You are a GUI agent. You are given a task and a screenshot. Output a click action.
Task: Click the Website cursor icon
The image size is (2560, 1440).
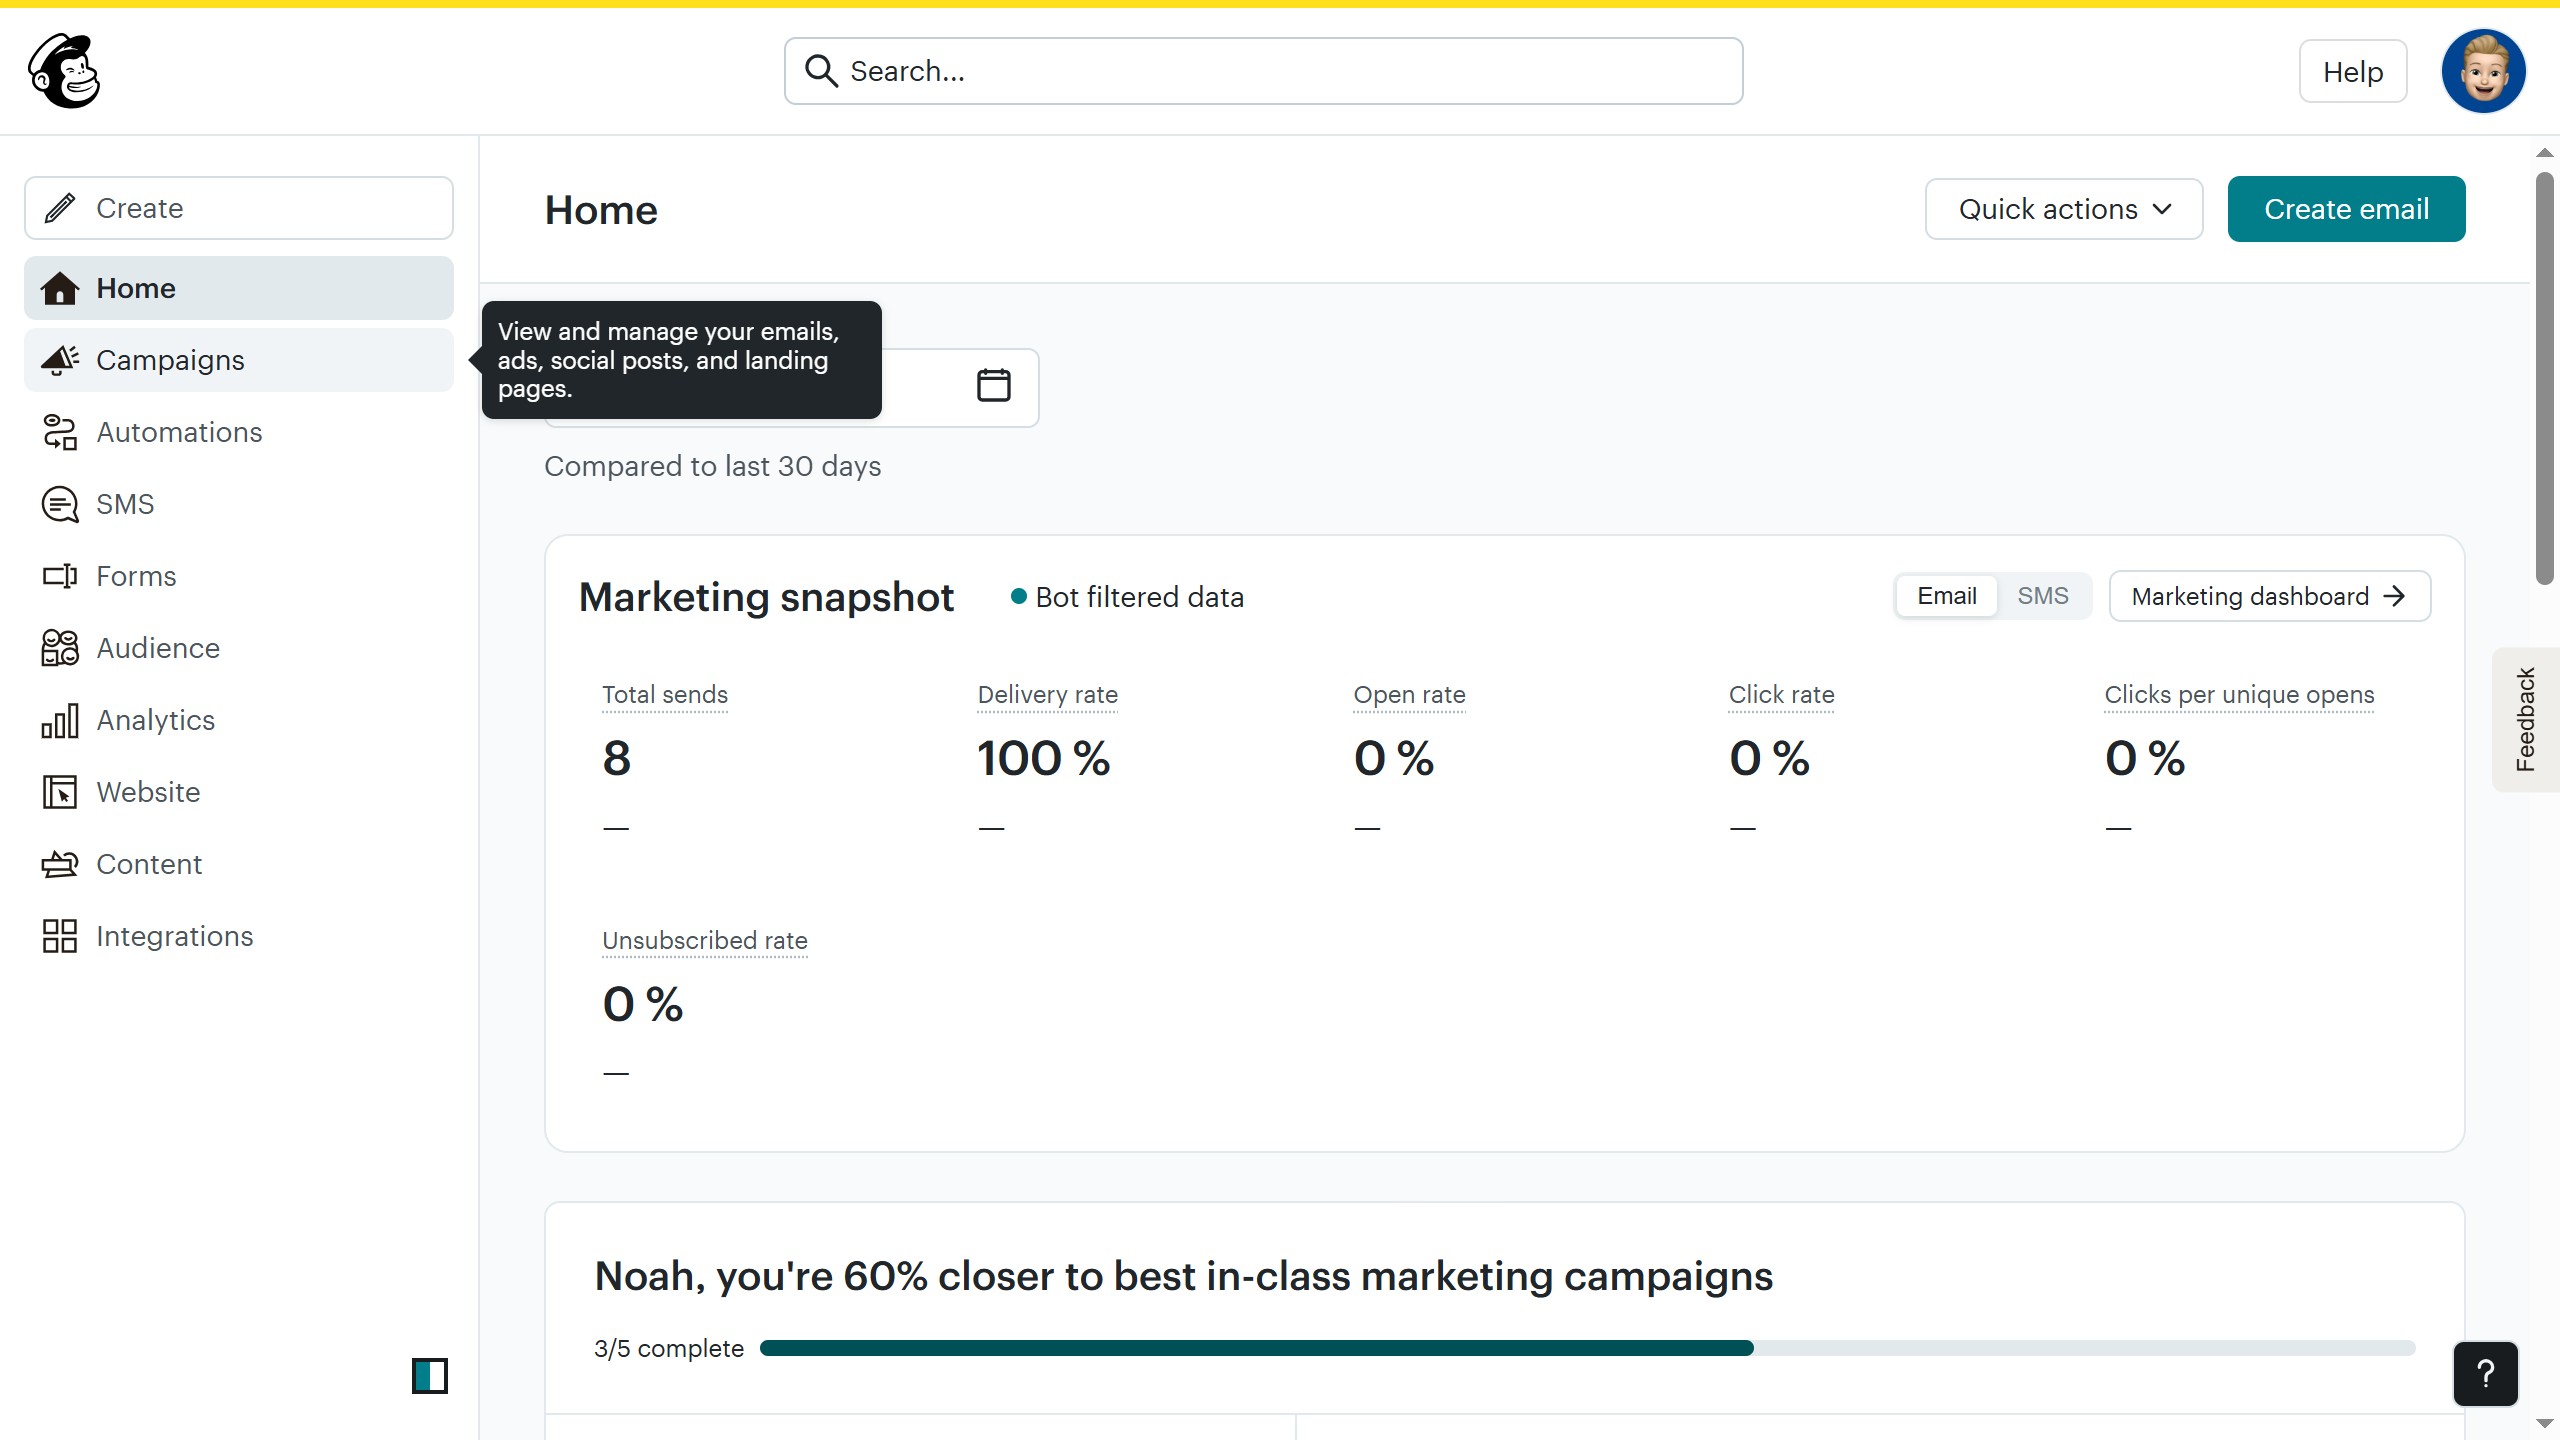pyautogui.click(x=60, y=792)
